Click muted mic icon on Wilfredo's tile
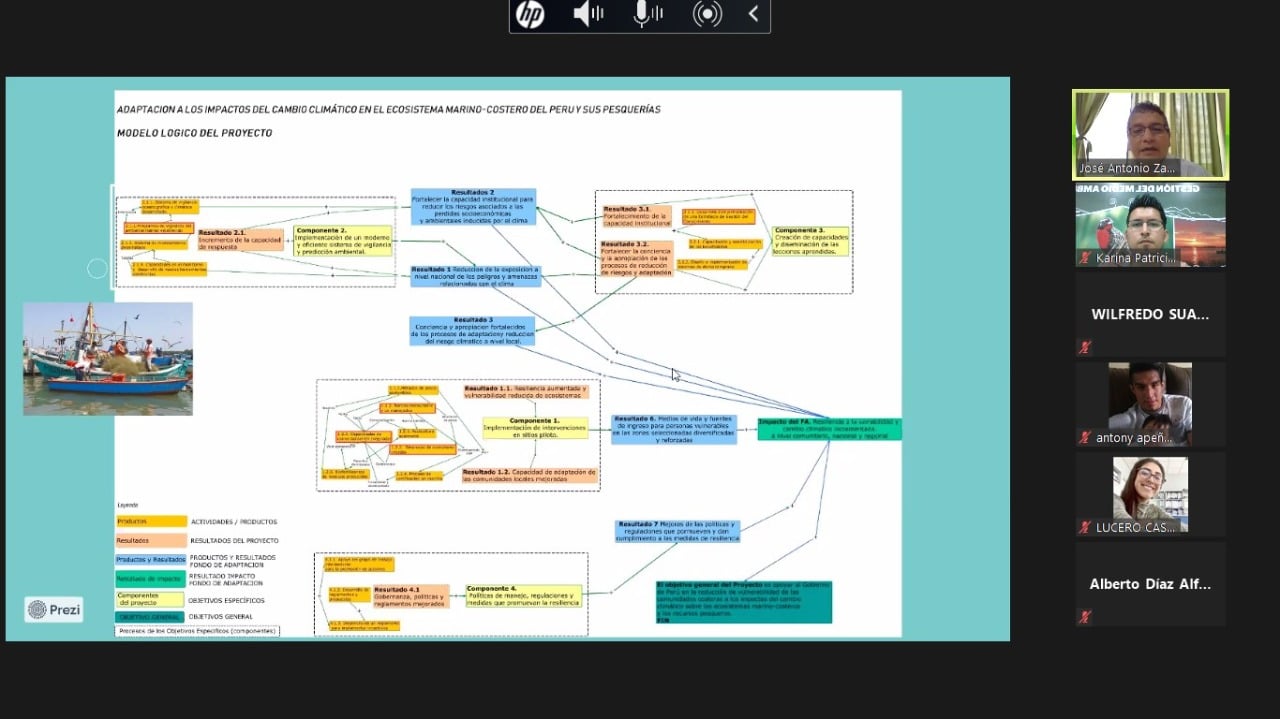The height and width of the screenshot is (719, 1280). (x=1085, y=347)
